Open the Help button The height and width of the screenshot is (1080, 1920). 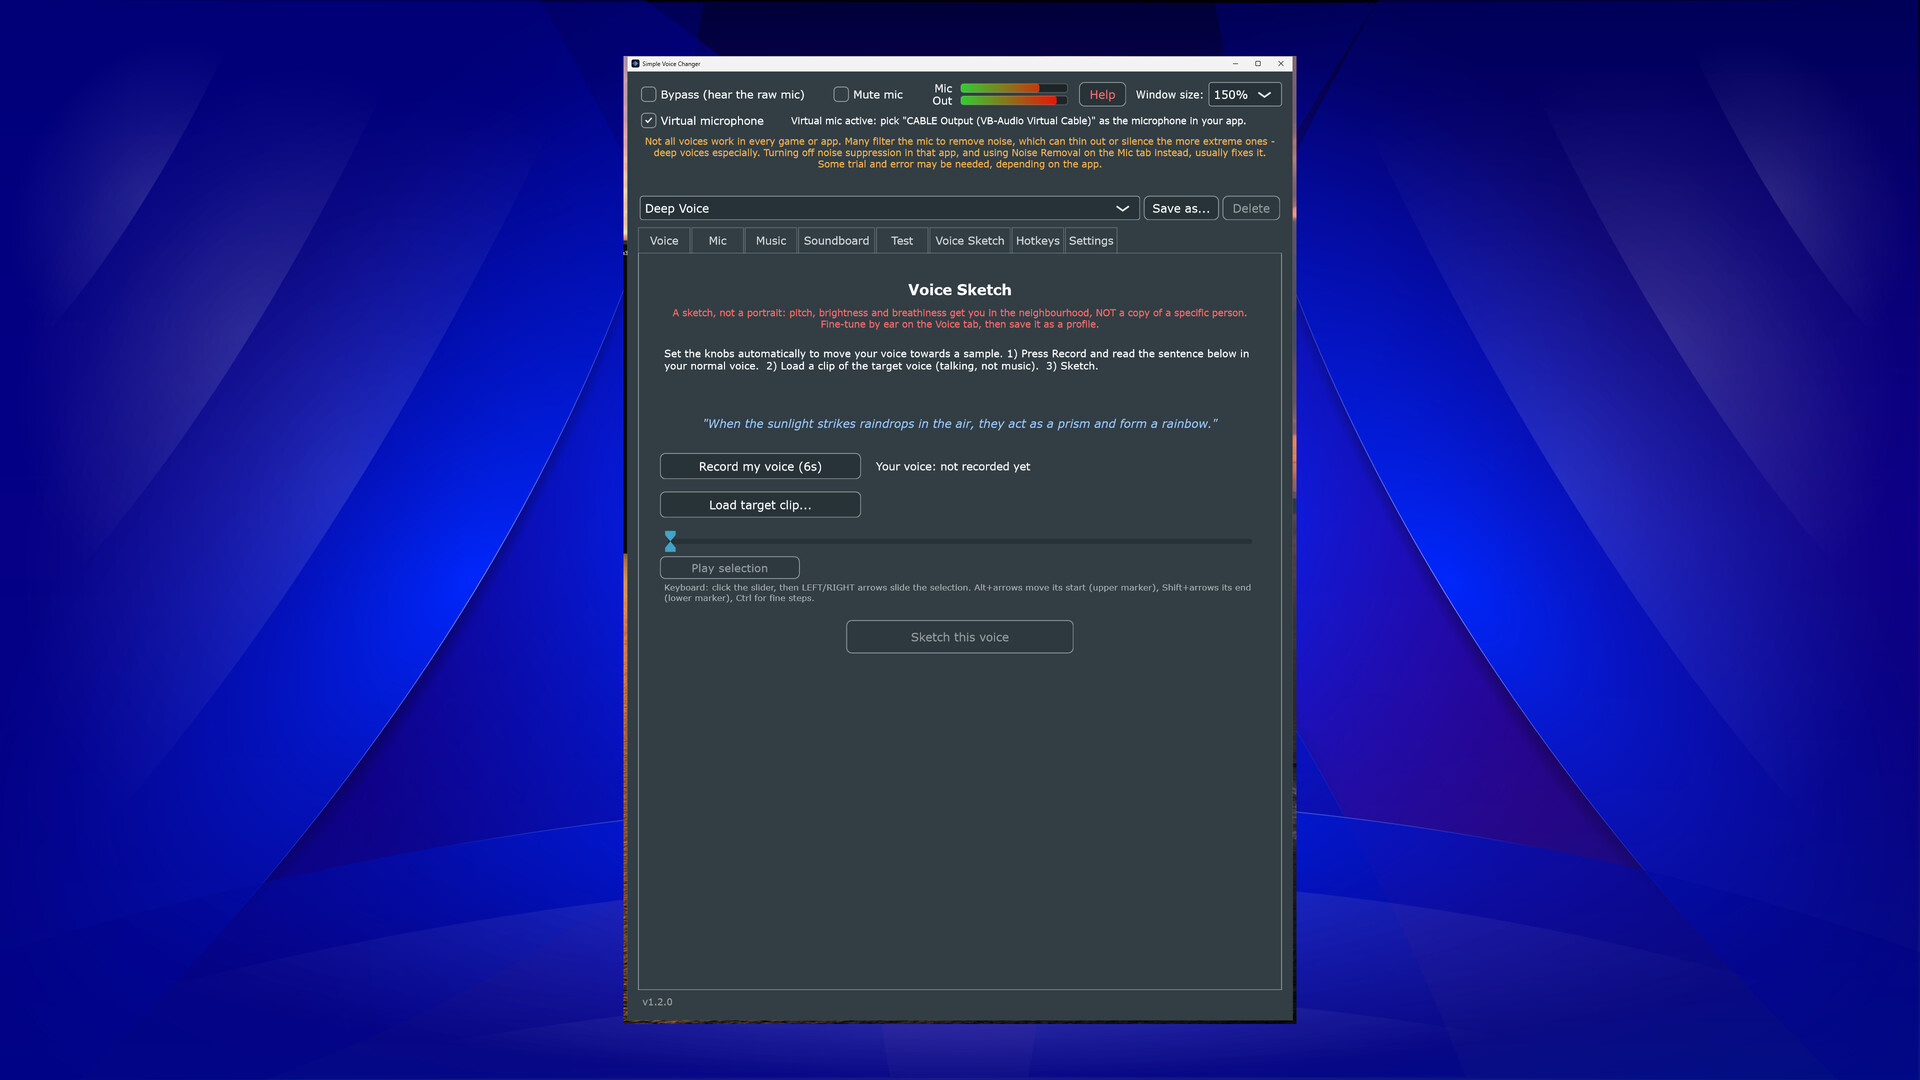1102,95
